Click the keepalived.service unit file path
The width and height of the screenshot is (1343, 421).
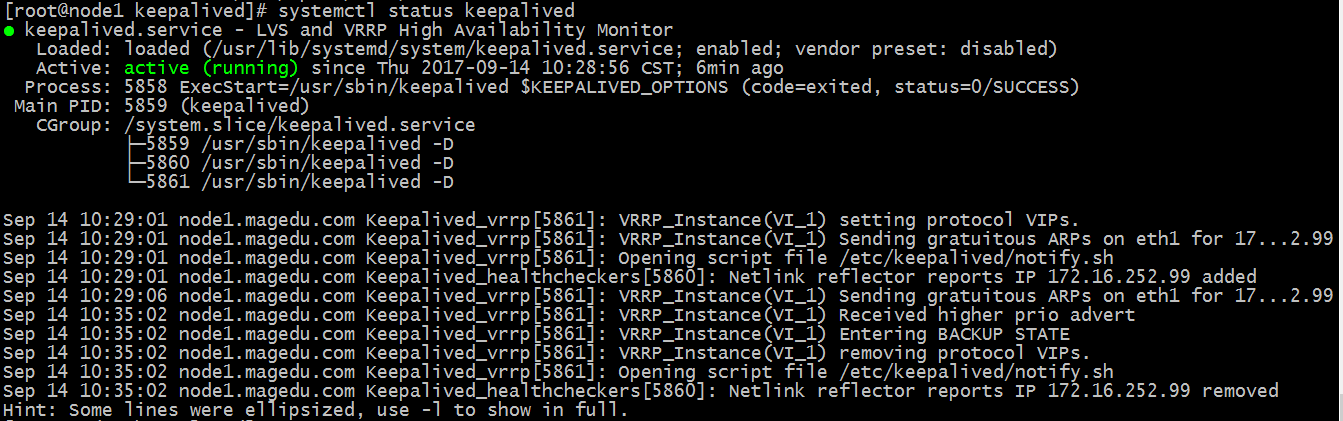436,49
